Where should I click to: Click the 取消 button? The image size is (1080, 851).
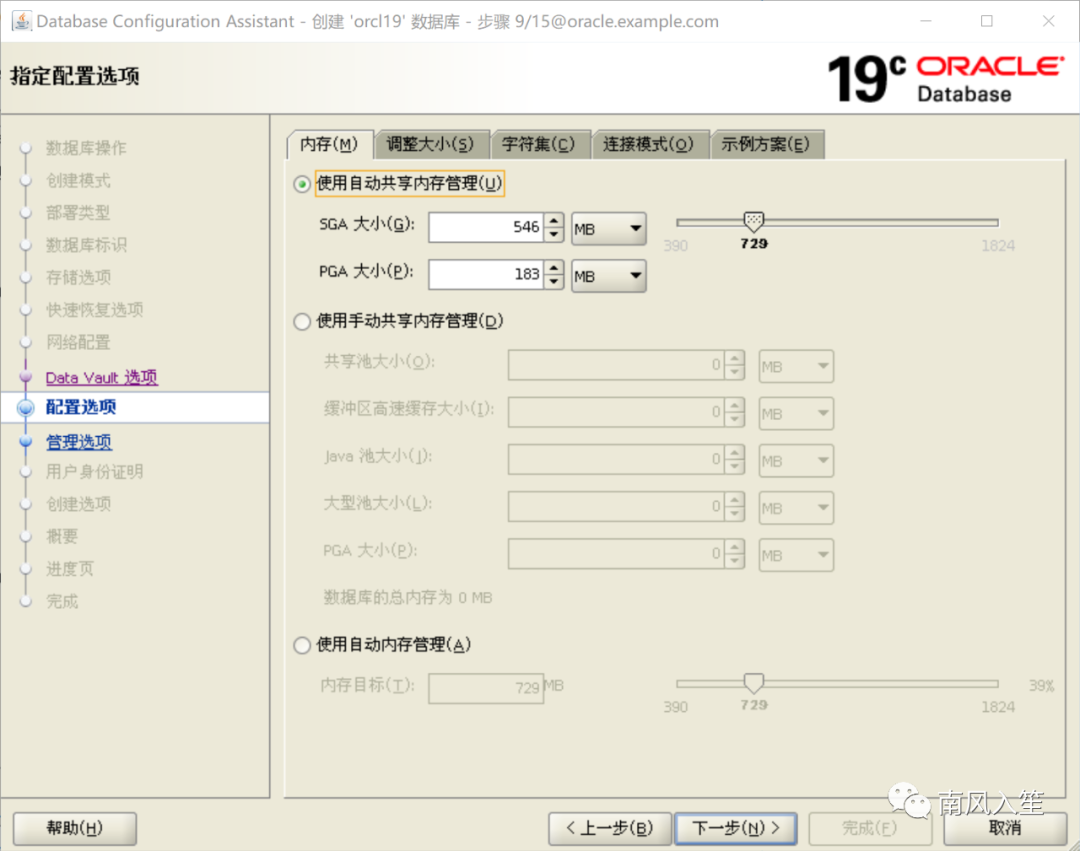[1005, 828]
